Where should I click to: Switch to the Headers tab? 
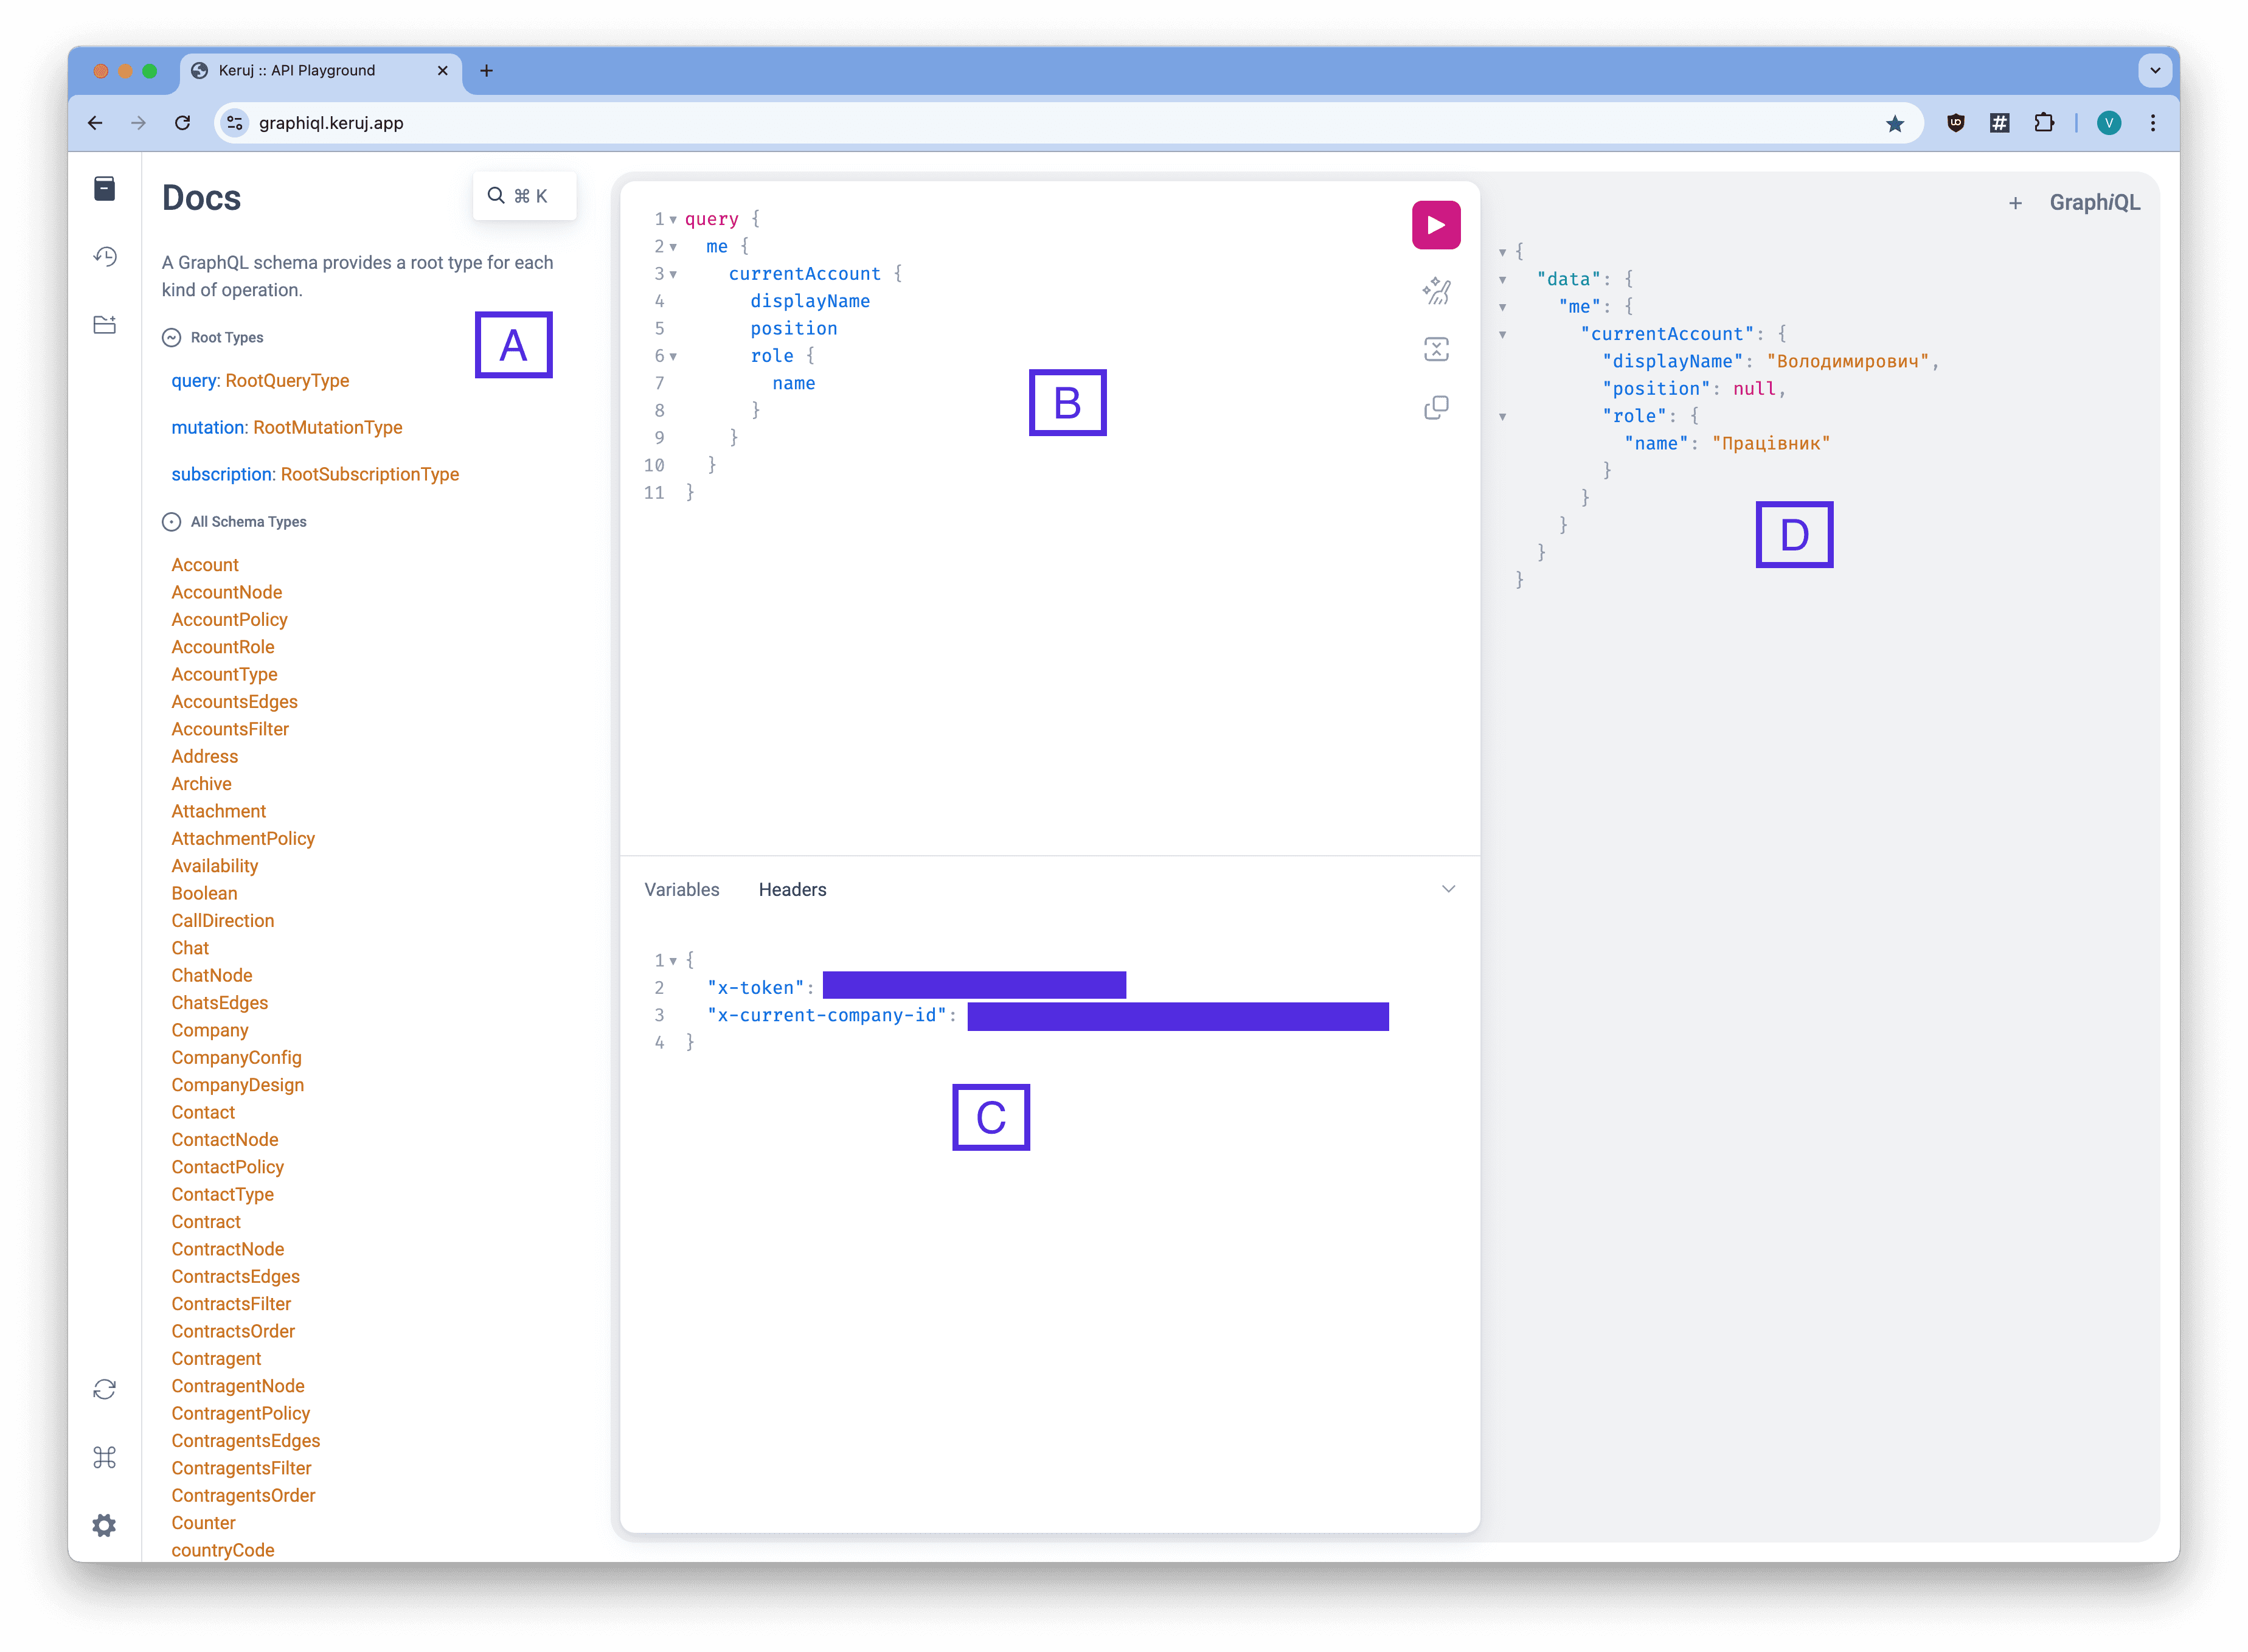792,889
